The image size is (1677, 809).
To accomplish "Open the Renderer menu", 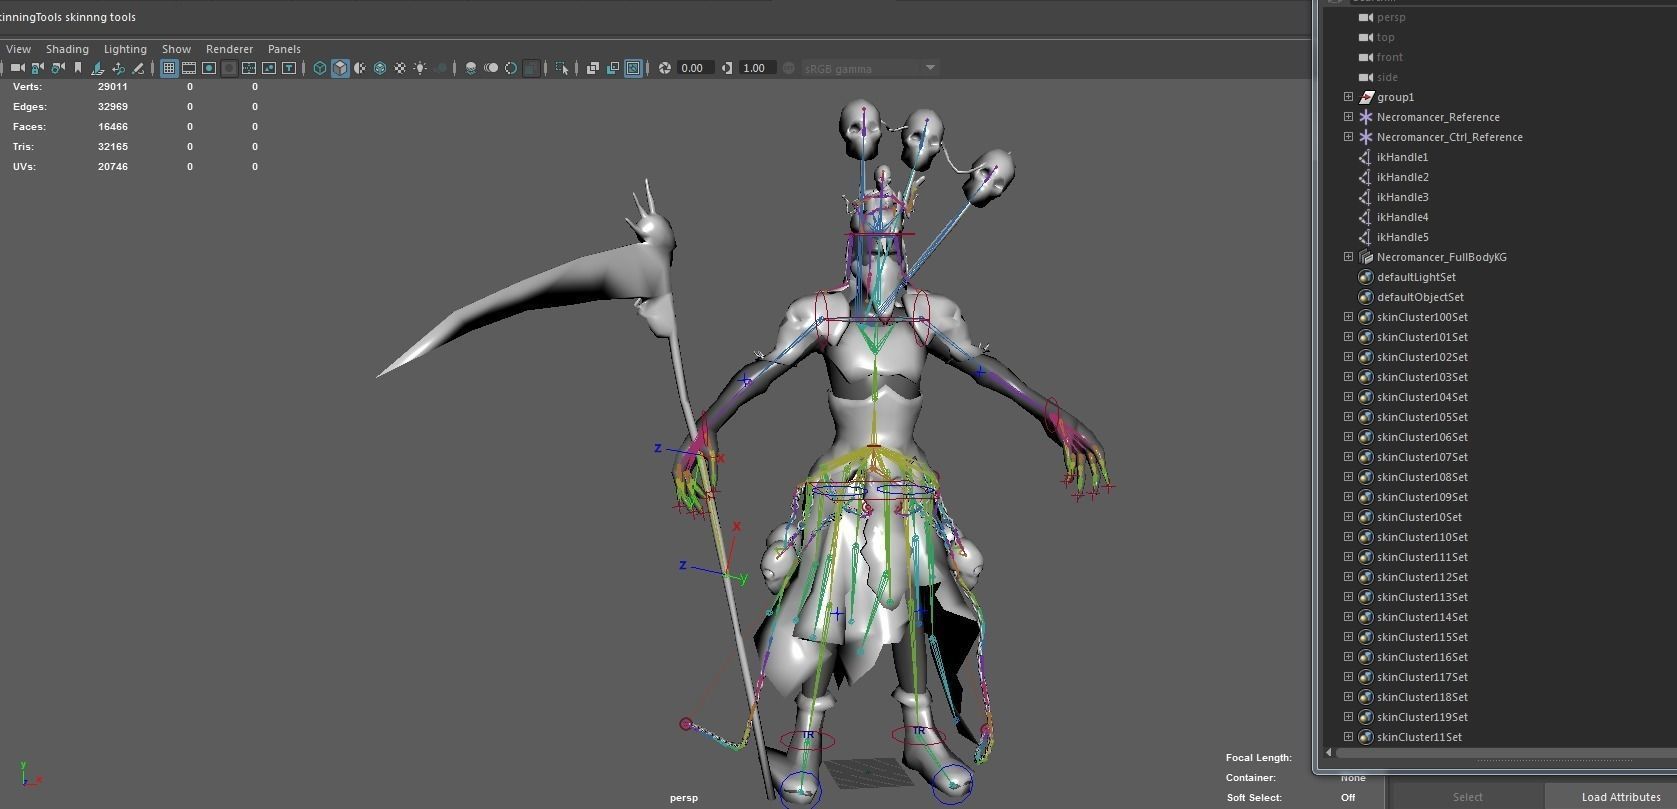I will (229, 49).
